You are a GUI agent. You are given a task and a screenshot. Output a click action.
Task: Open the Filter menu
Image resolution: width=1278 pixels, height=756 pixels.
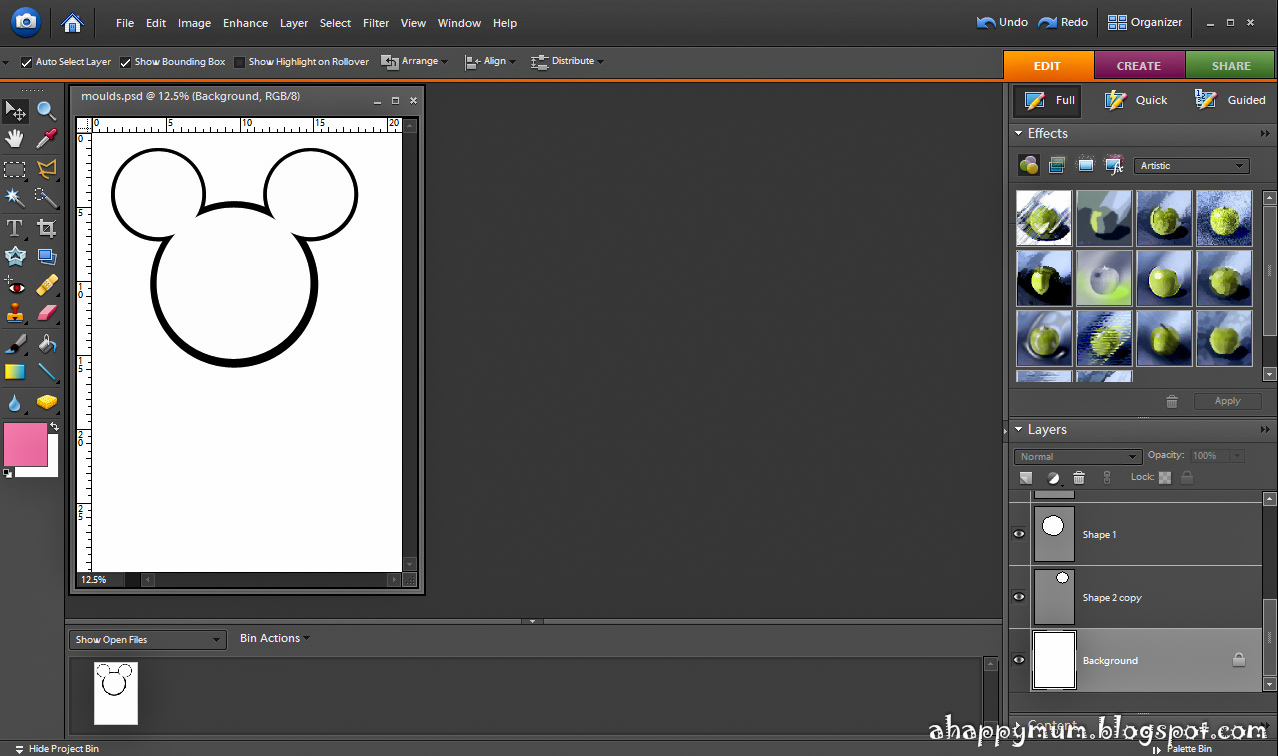(x=376, y=23)
